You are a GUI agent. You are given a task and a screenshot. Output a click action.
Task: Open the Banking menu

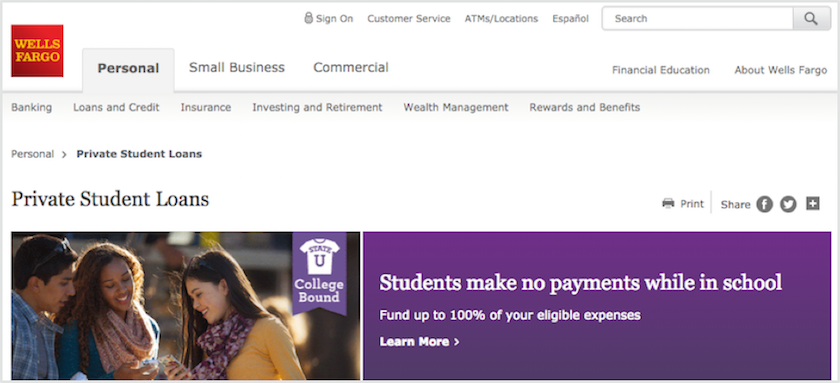pos(32,107)
